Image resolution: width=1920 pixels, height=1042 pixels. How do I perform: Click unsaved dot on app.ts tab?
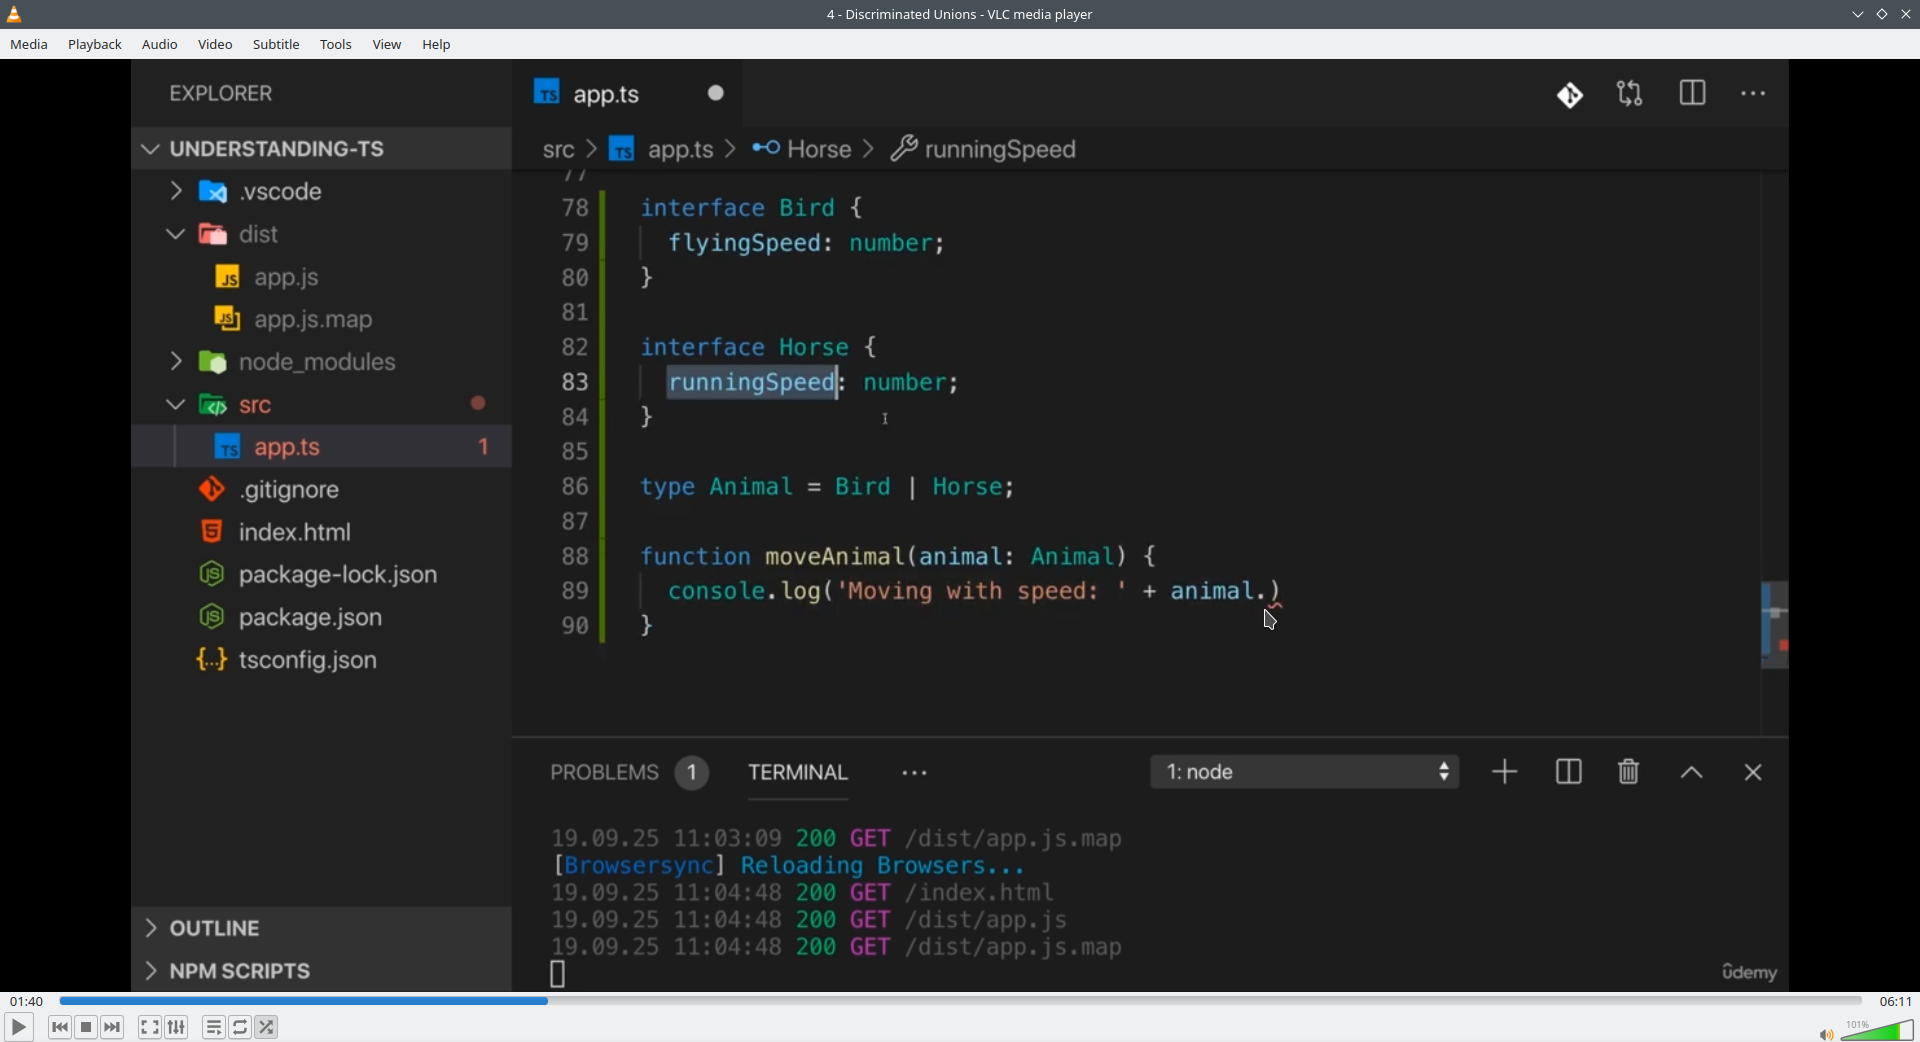click(x=716, y=93)
